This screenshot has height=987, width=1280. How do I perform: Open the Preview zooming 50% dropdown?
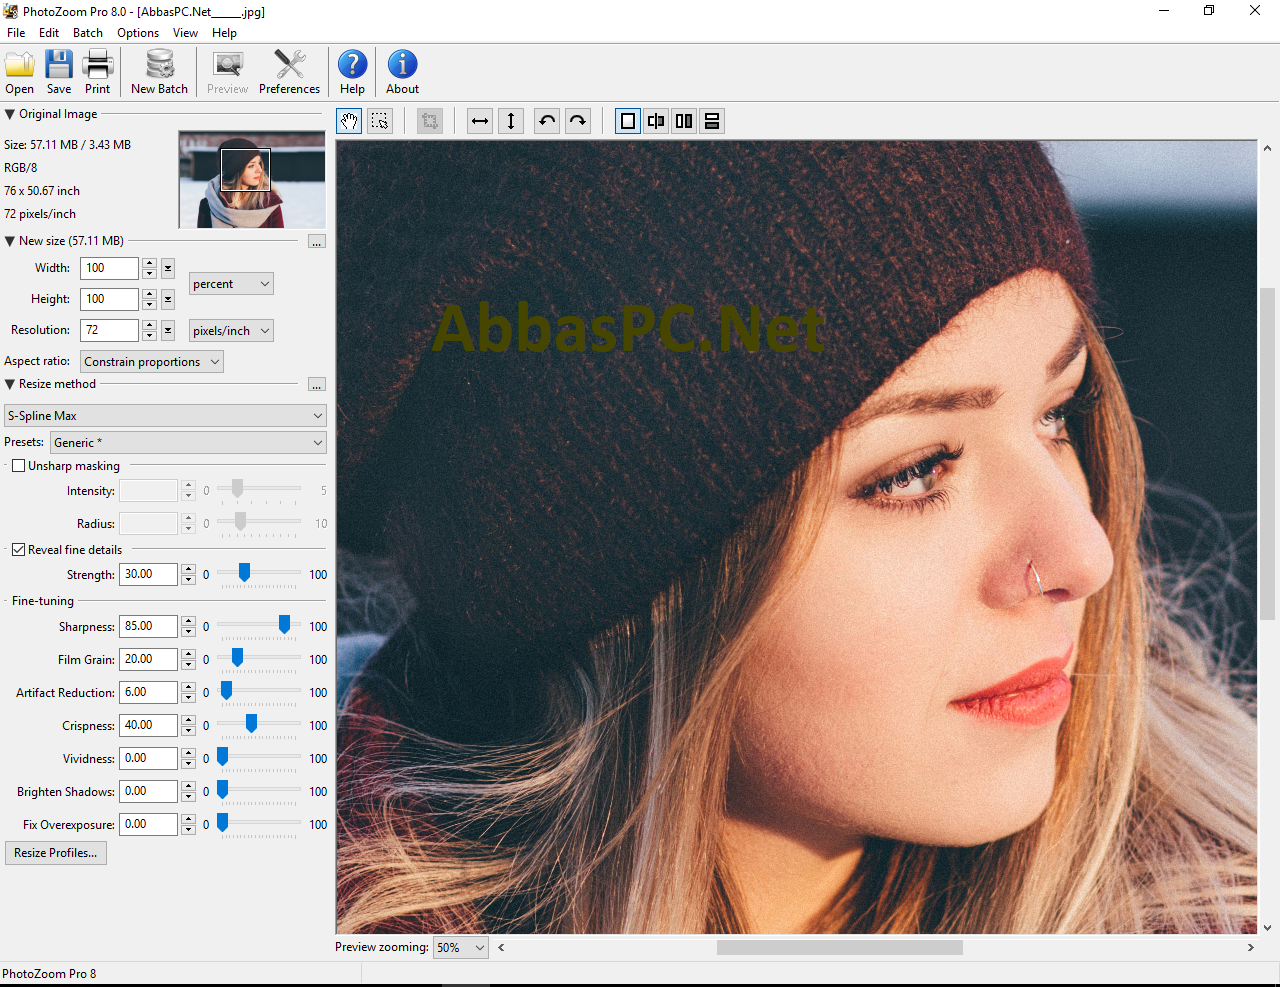click(x=461, y=948)
